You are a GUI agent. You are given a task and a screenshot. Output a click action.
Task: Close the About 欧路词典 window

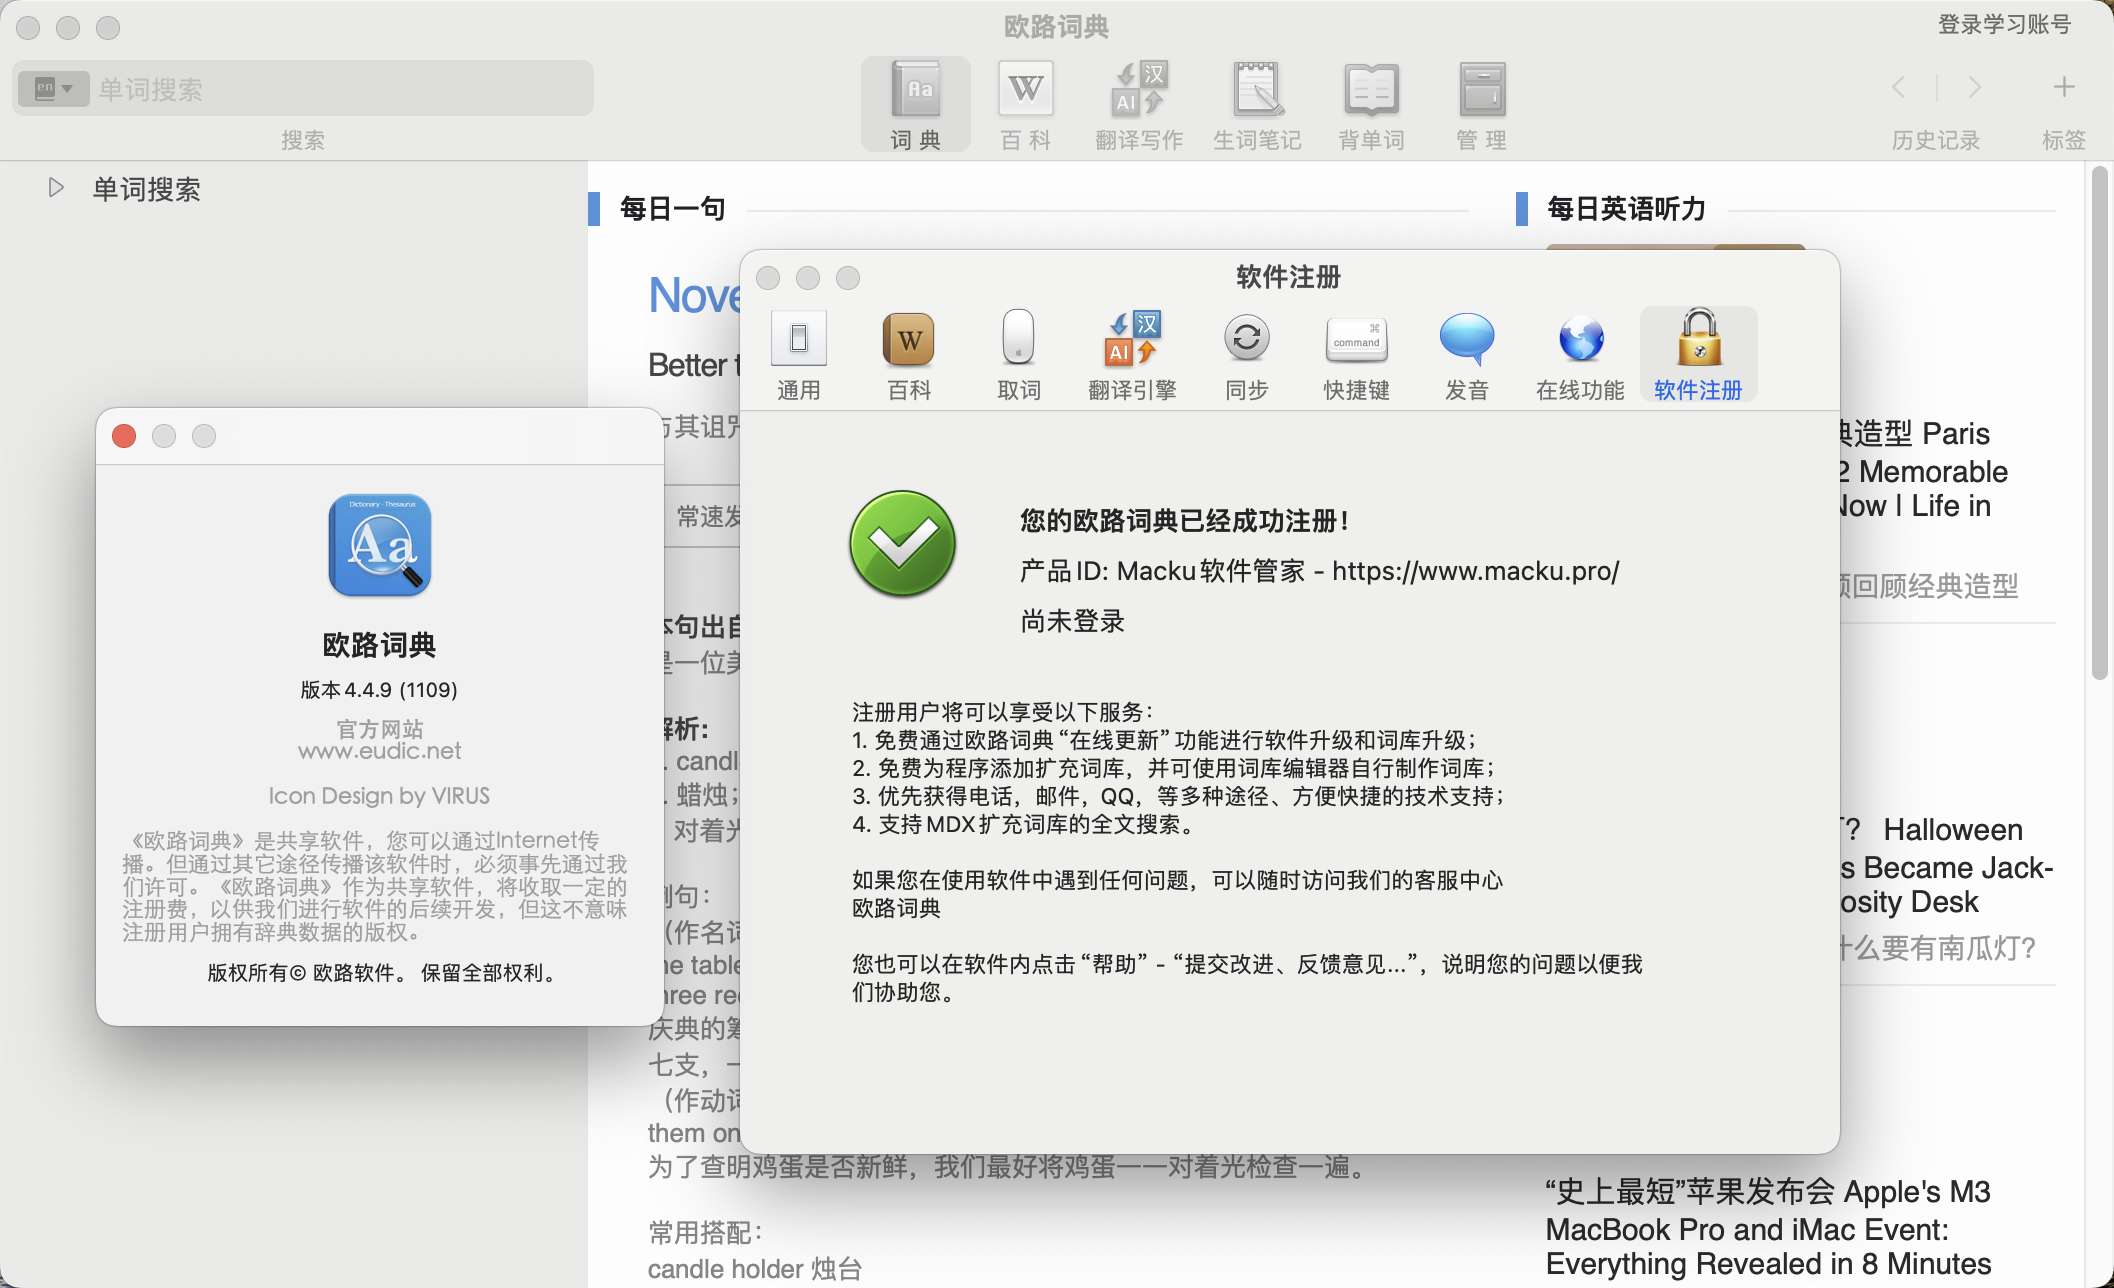pyautogui.click(x=124, y=436)
